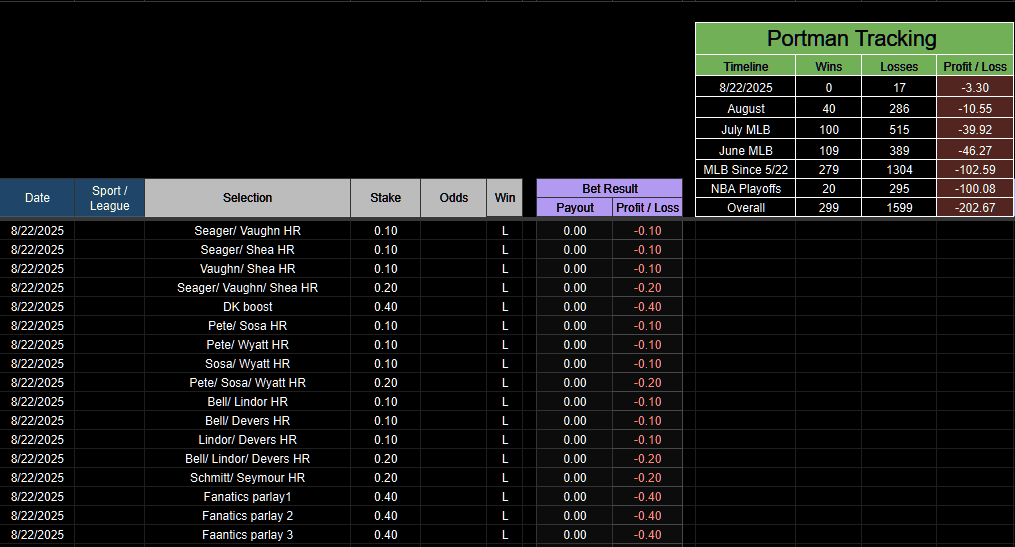Click the -0.40 loss in DK boost row

pos(647,306)
